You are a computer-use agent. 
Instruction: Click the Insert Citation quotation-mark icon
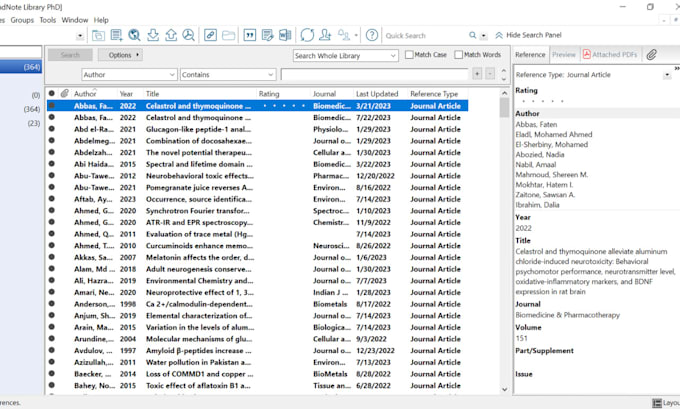tap(250, 35)
